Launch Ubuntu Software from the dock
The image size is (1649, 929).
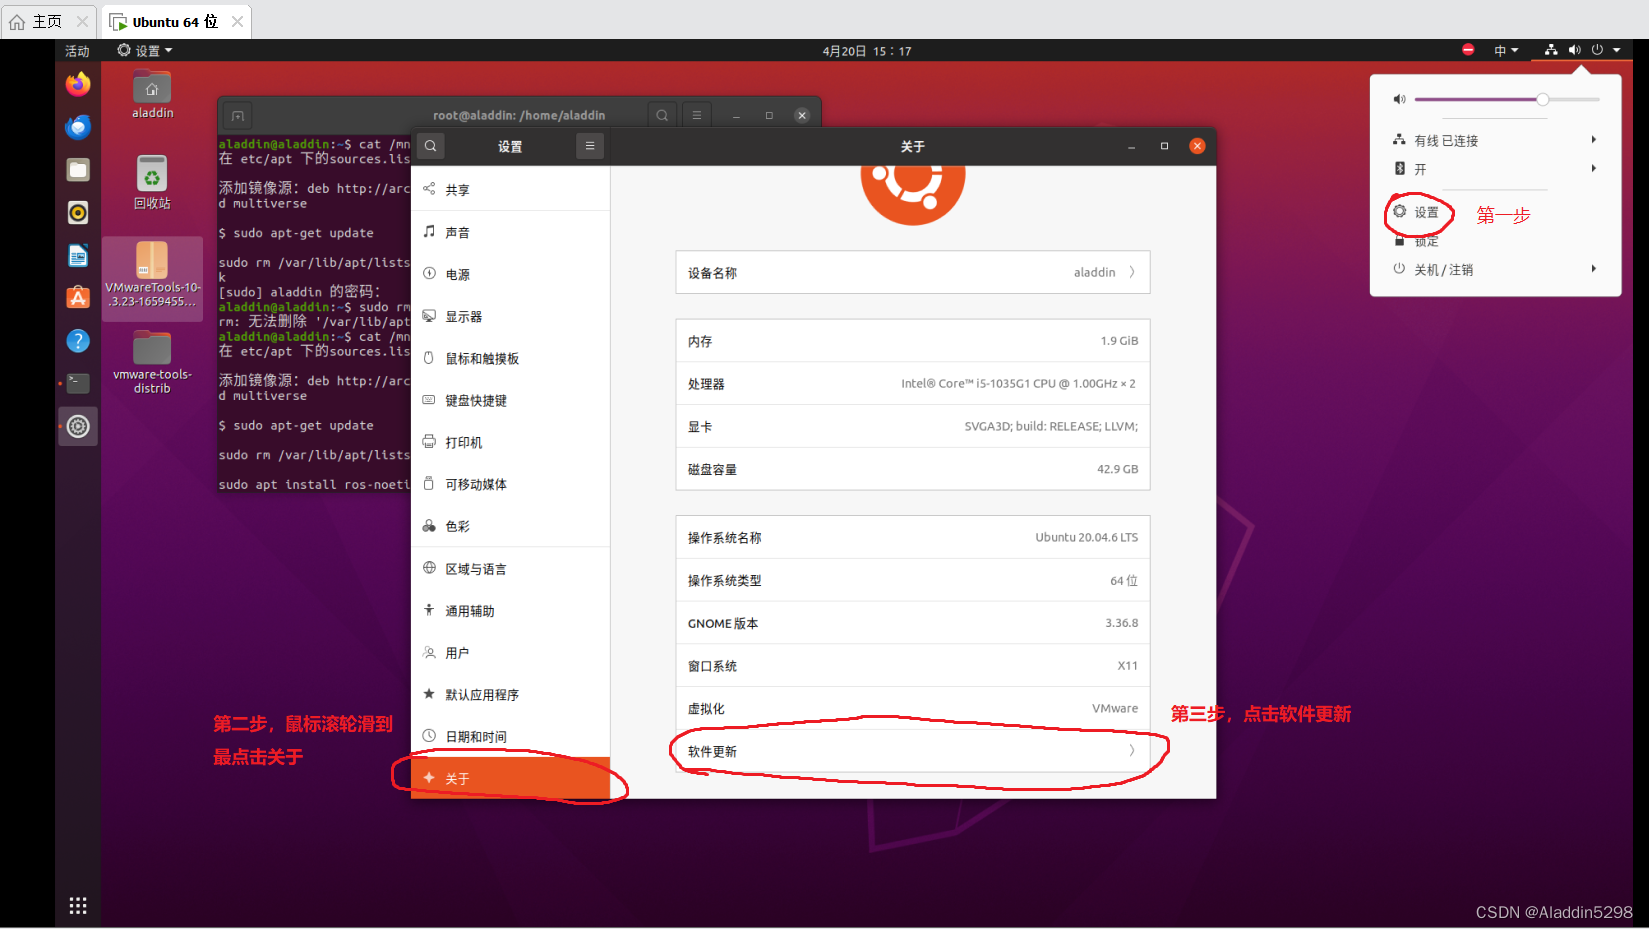click(78, 297)
